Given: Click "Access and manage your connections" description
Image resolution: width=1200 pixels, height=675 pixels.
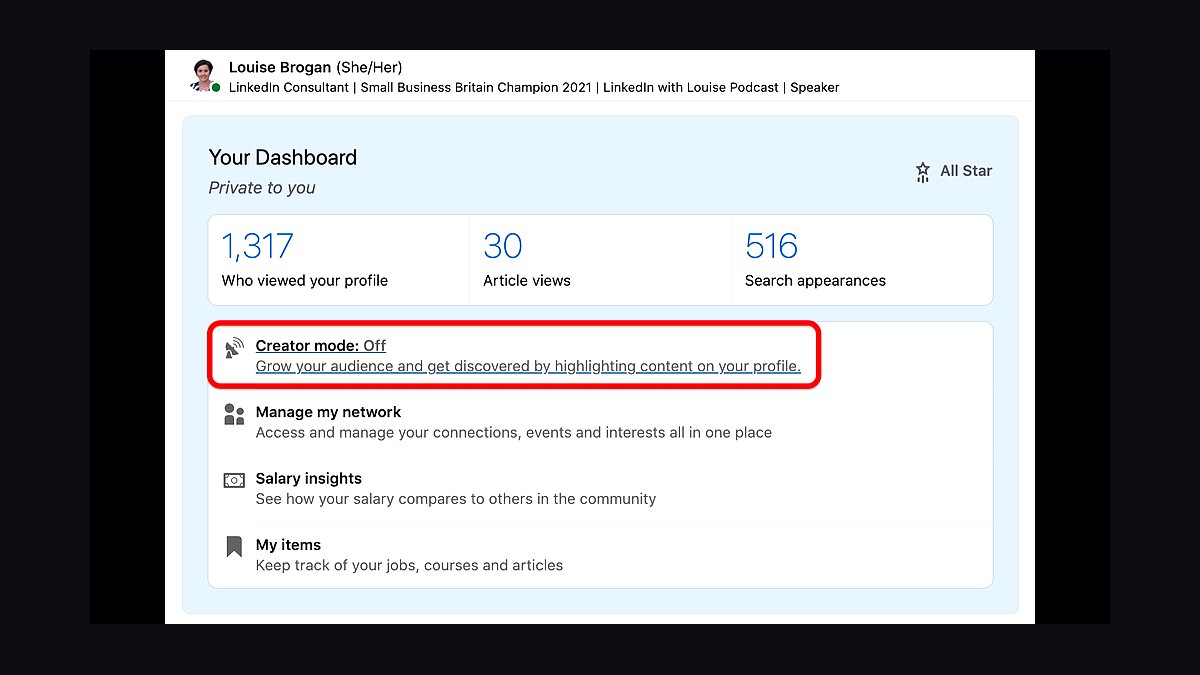Looking at the screenshot, I should pos(514,433).
